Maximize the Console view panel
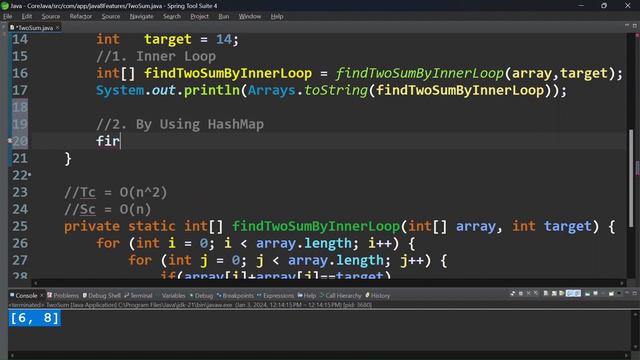The width and height of the screenshot is (640, 360). point(635,293)
